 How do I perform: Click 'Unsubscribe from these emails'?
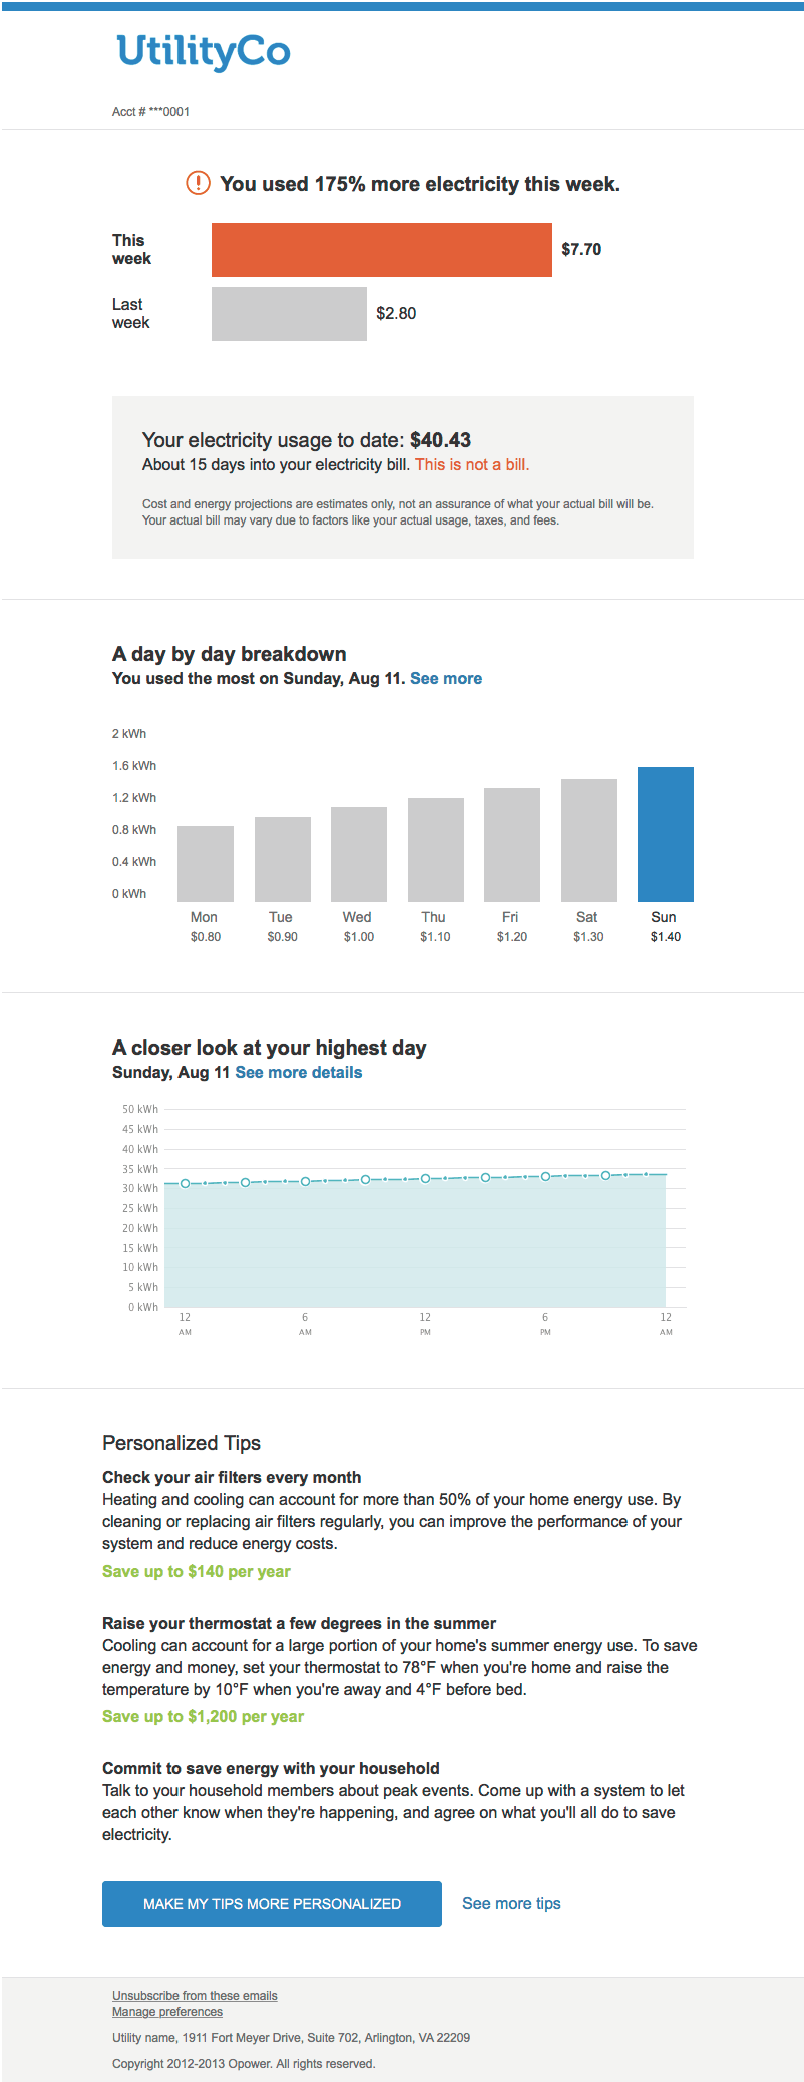pyautogui.click(x=194, y=1995)
